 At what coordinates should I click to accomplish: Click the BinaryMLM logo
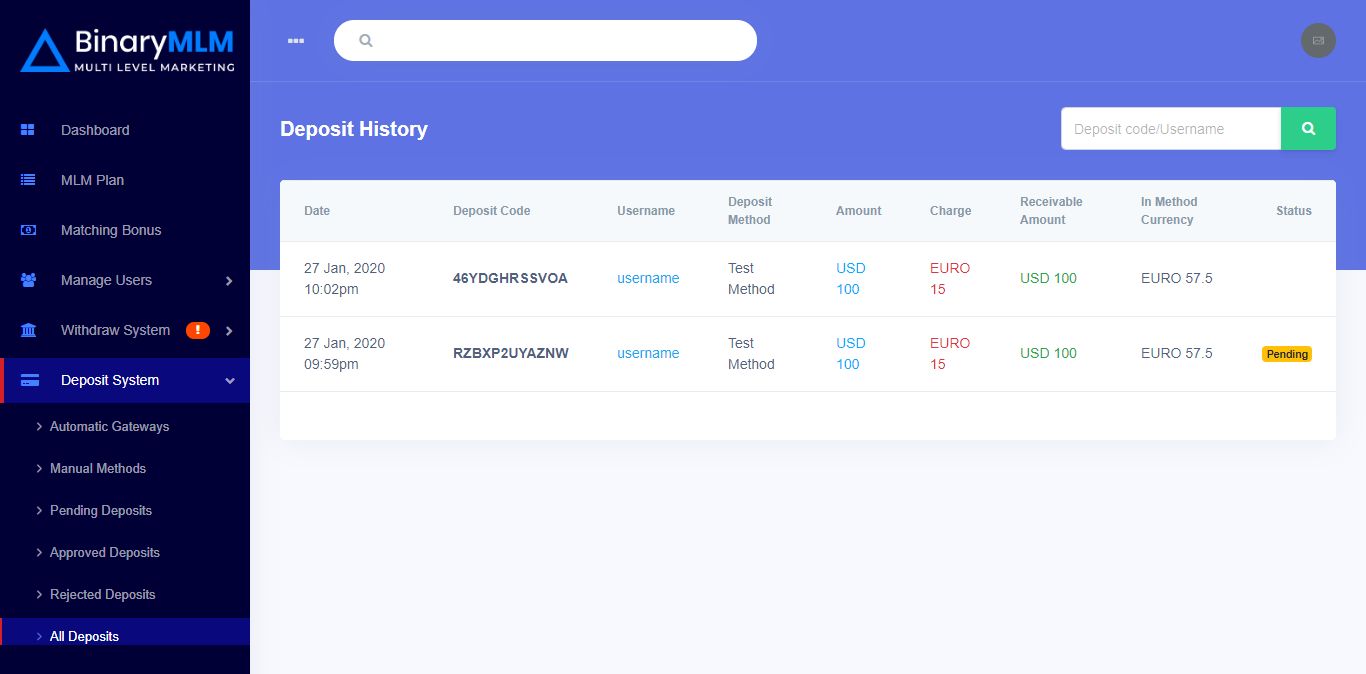pyautogui.click(x=127, y=50)
